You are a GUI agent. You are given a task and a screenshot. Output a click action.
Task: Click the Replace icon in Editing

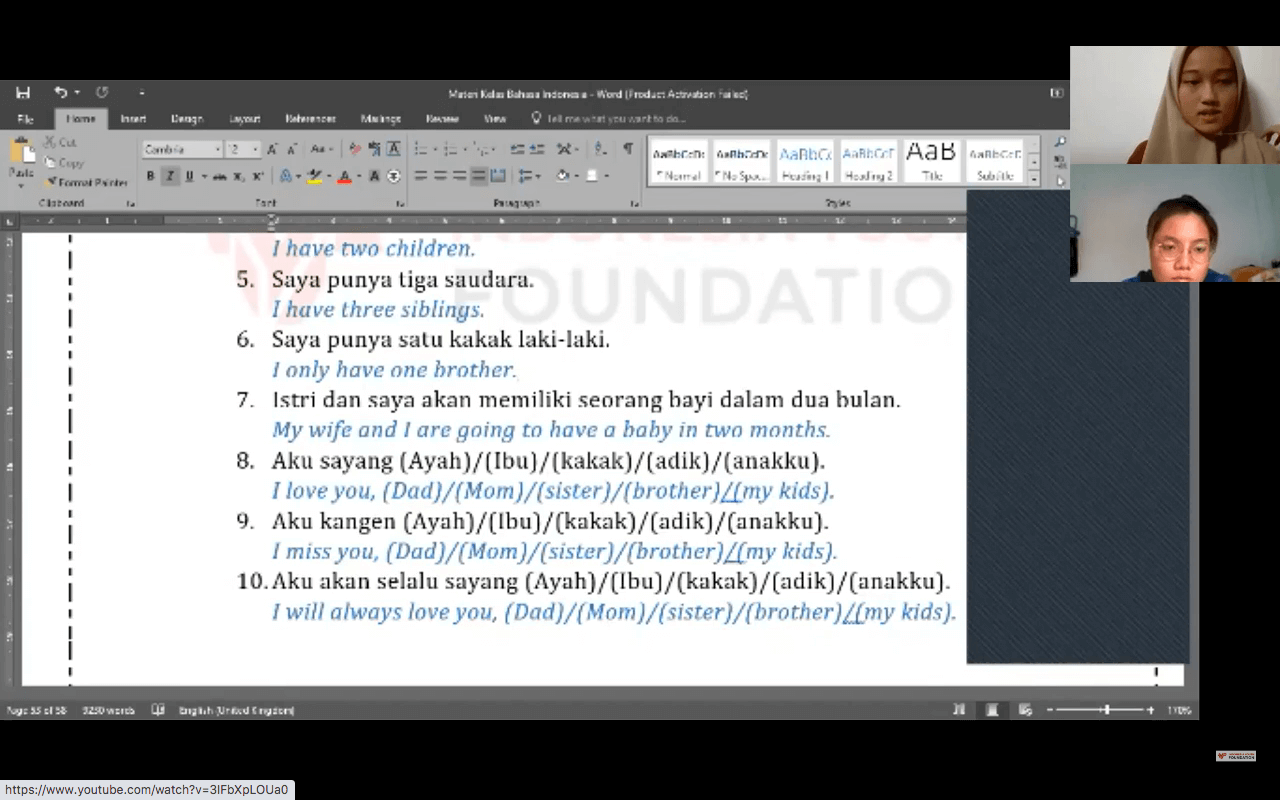1060,162
